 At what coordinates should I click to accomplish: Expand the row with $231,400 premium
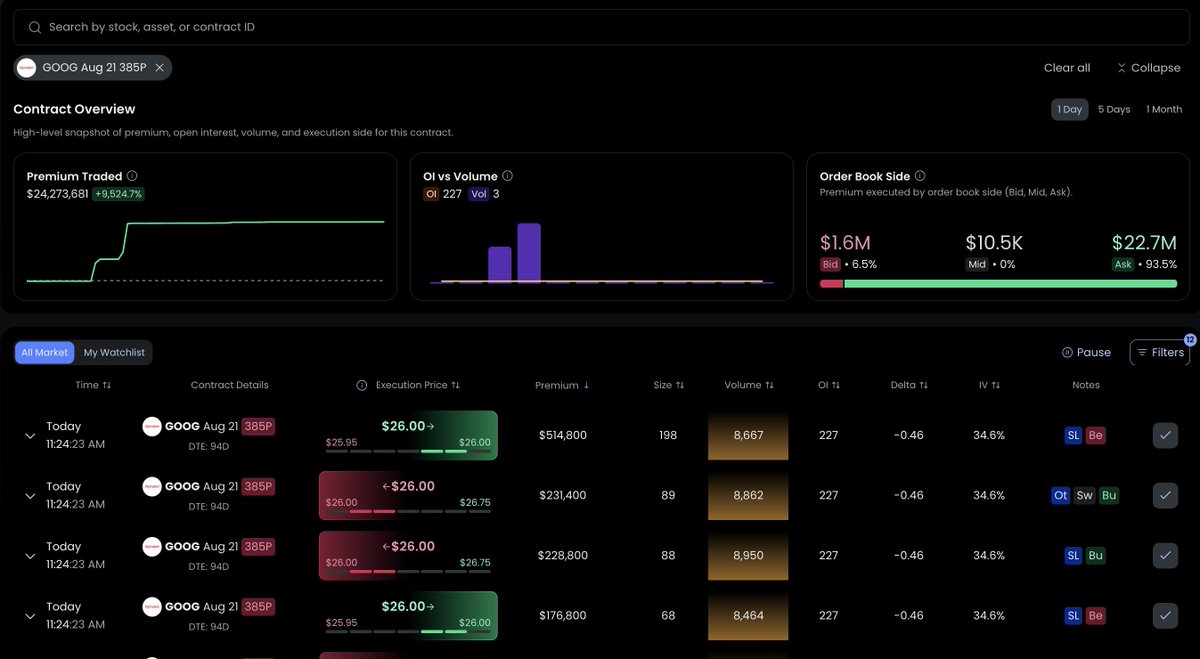[x=30, y=495]
